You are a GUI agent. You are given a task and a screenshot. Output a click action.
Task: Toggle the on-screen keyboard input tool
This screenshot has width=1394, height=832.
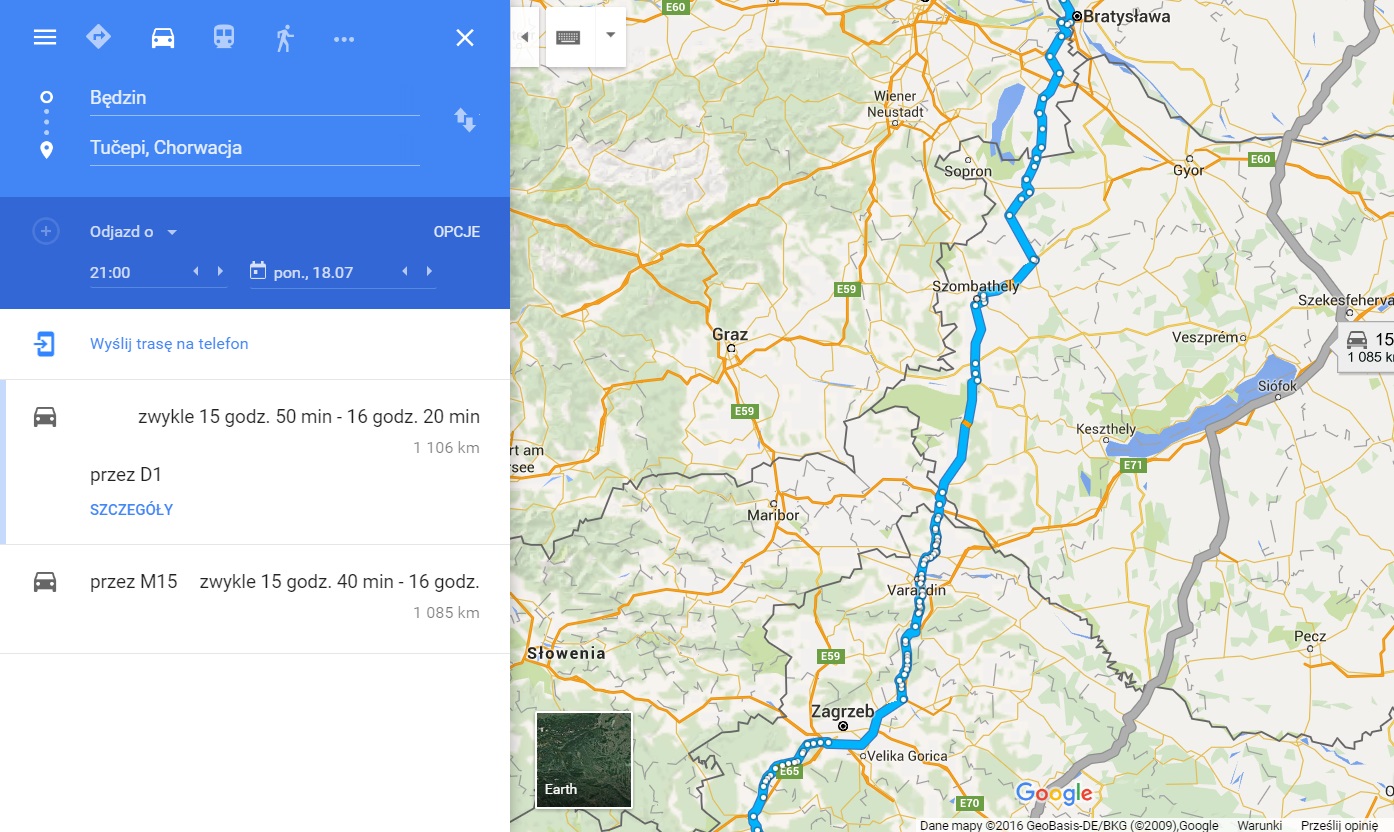pyautogui.click(x=569, y=37)
